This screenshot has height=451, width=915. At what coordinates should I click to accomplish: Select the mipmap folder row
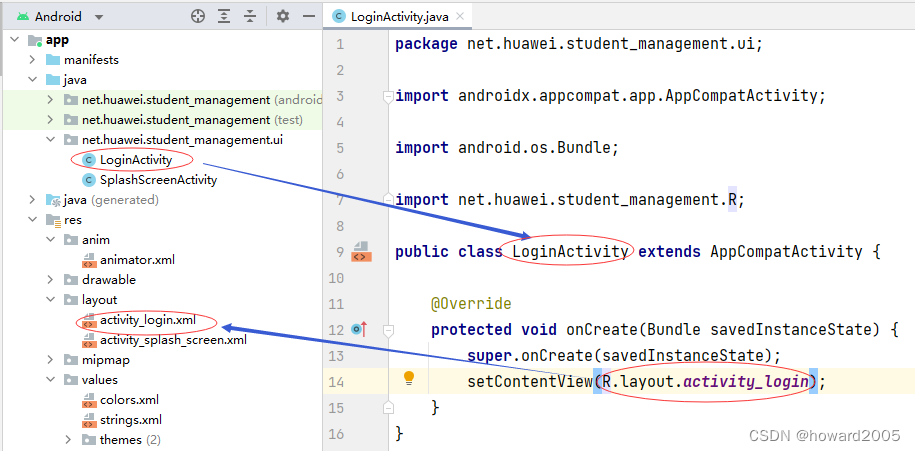coord(162,360)
